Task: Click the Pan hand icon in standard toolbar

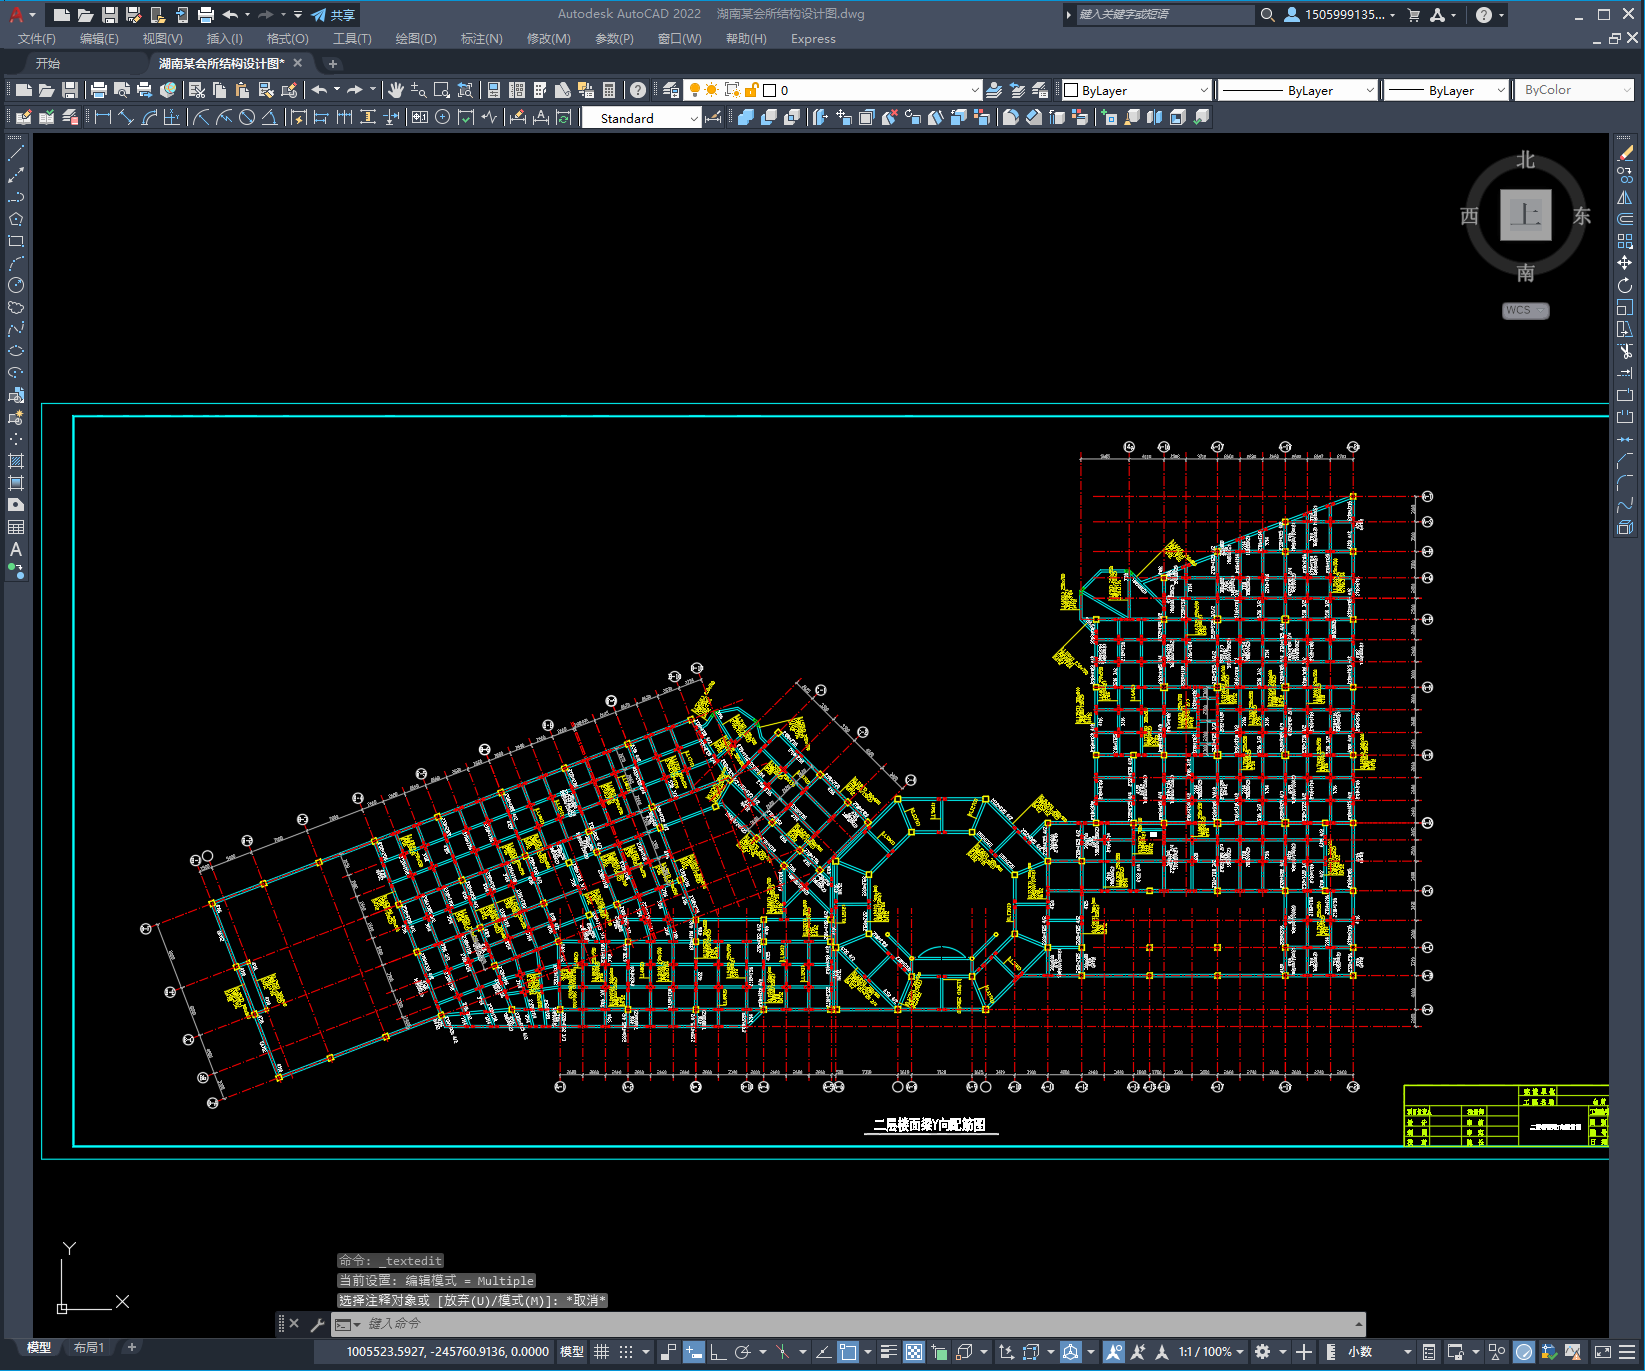Action: [396, 90]
